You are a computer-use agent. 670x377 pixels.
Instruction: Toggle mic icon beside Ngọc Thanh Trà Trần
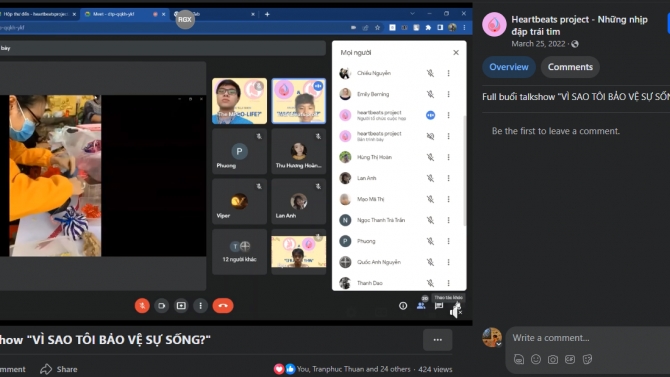430,220
